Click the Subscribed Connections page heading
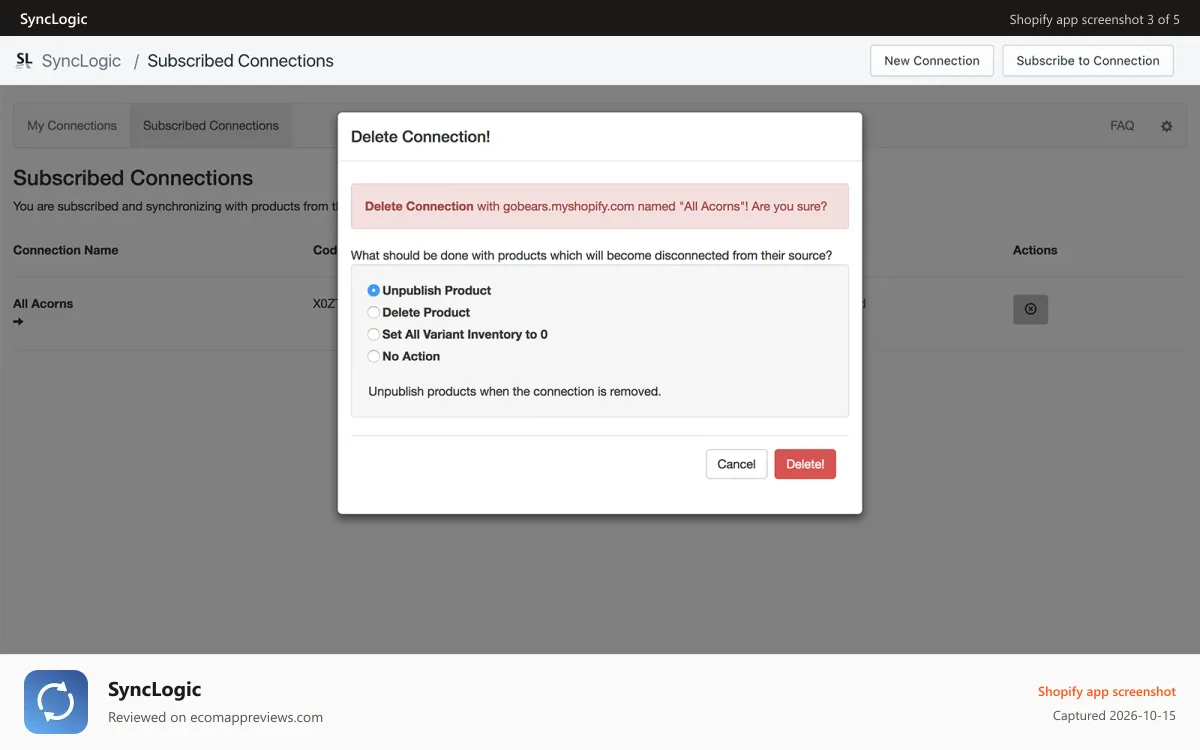The image size is (1200, 750). click(133, 178)
